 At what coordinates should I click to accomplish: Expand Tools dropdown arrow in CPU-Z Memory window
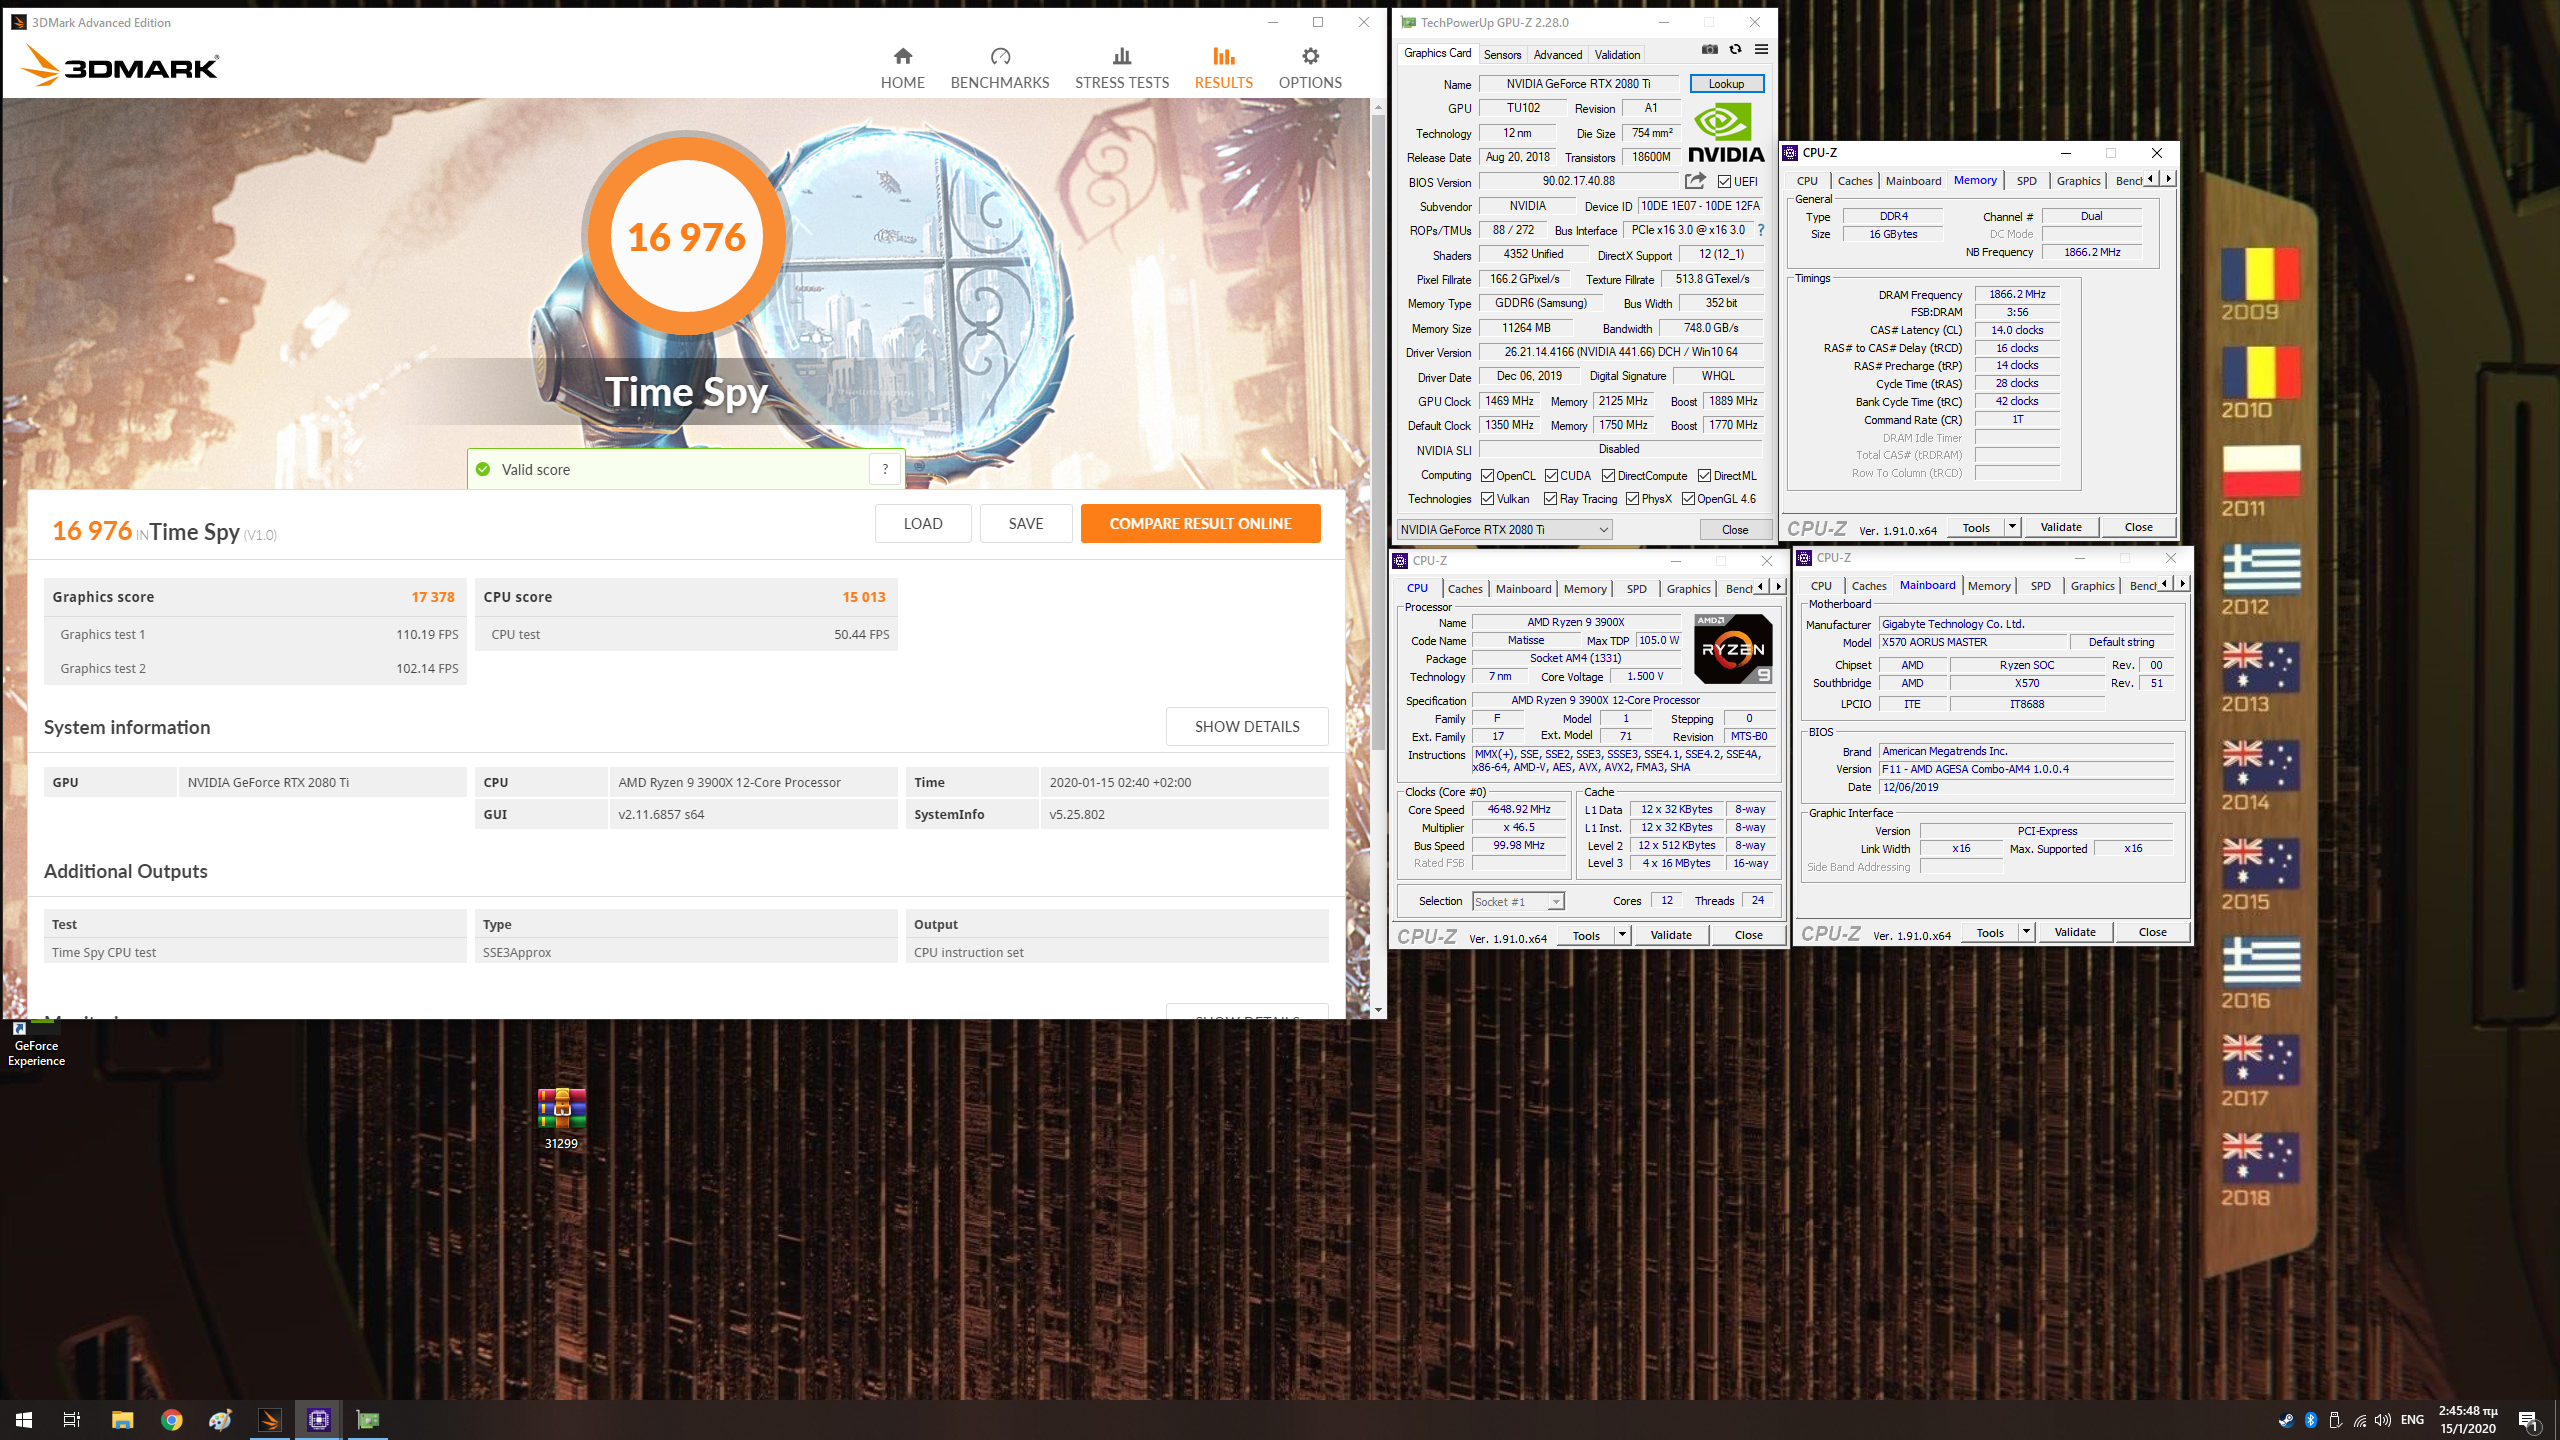point(2012,527)
